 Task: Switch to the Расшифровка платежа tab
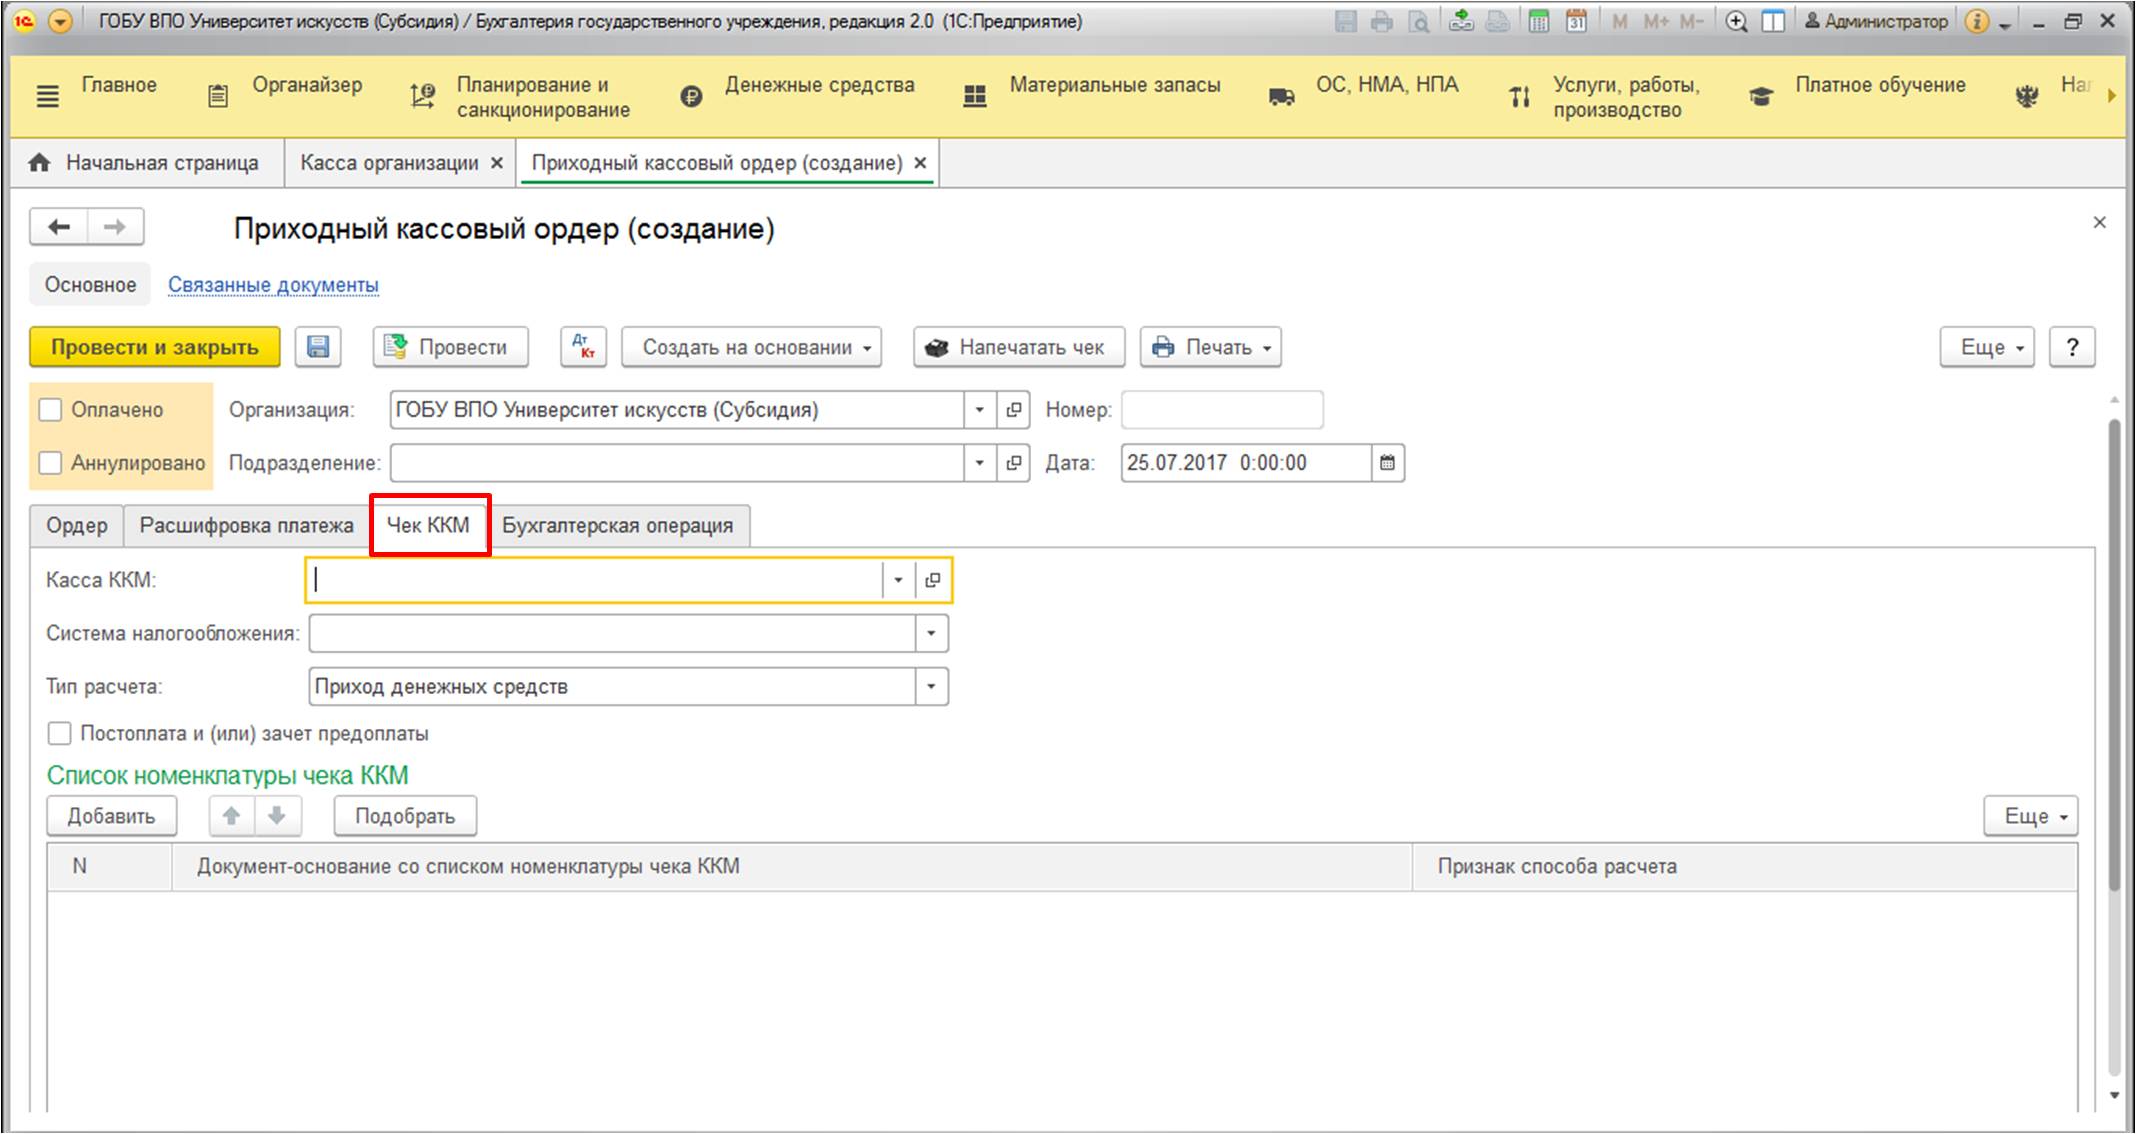click(246, 526)
